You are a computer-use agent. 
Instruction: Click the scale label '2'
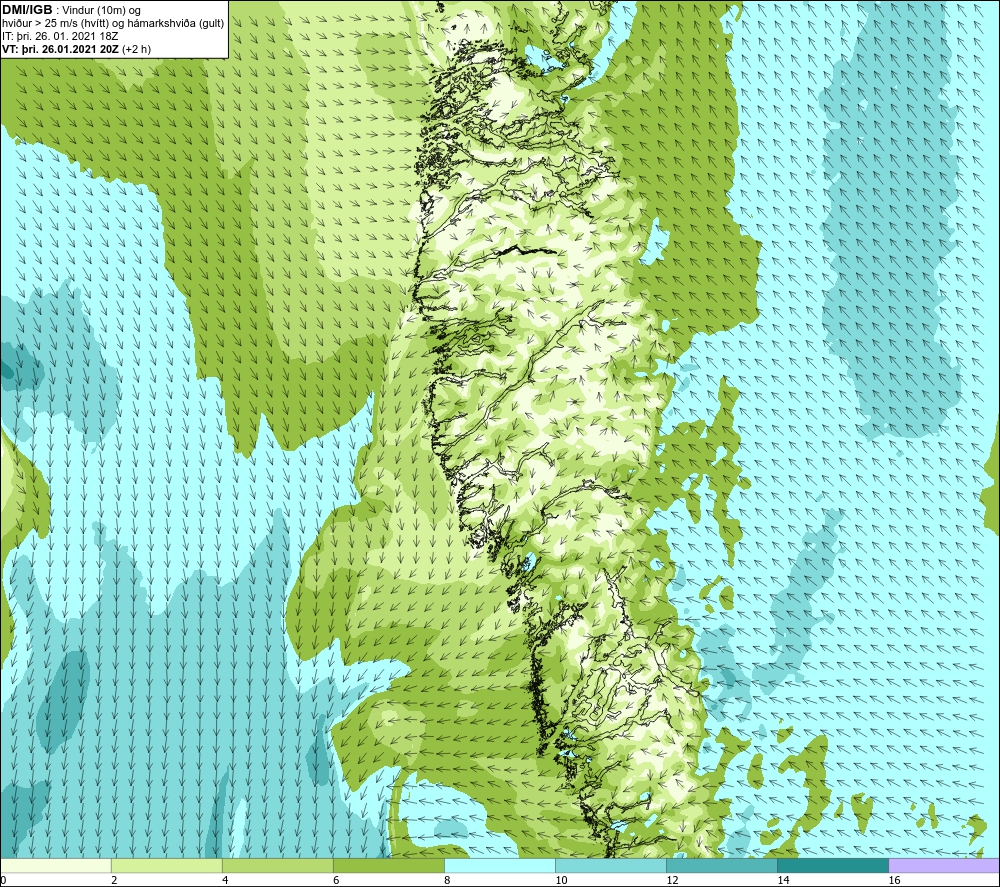[x=114, y=881]
